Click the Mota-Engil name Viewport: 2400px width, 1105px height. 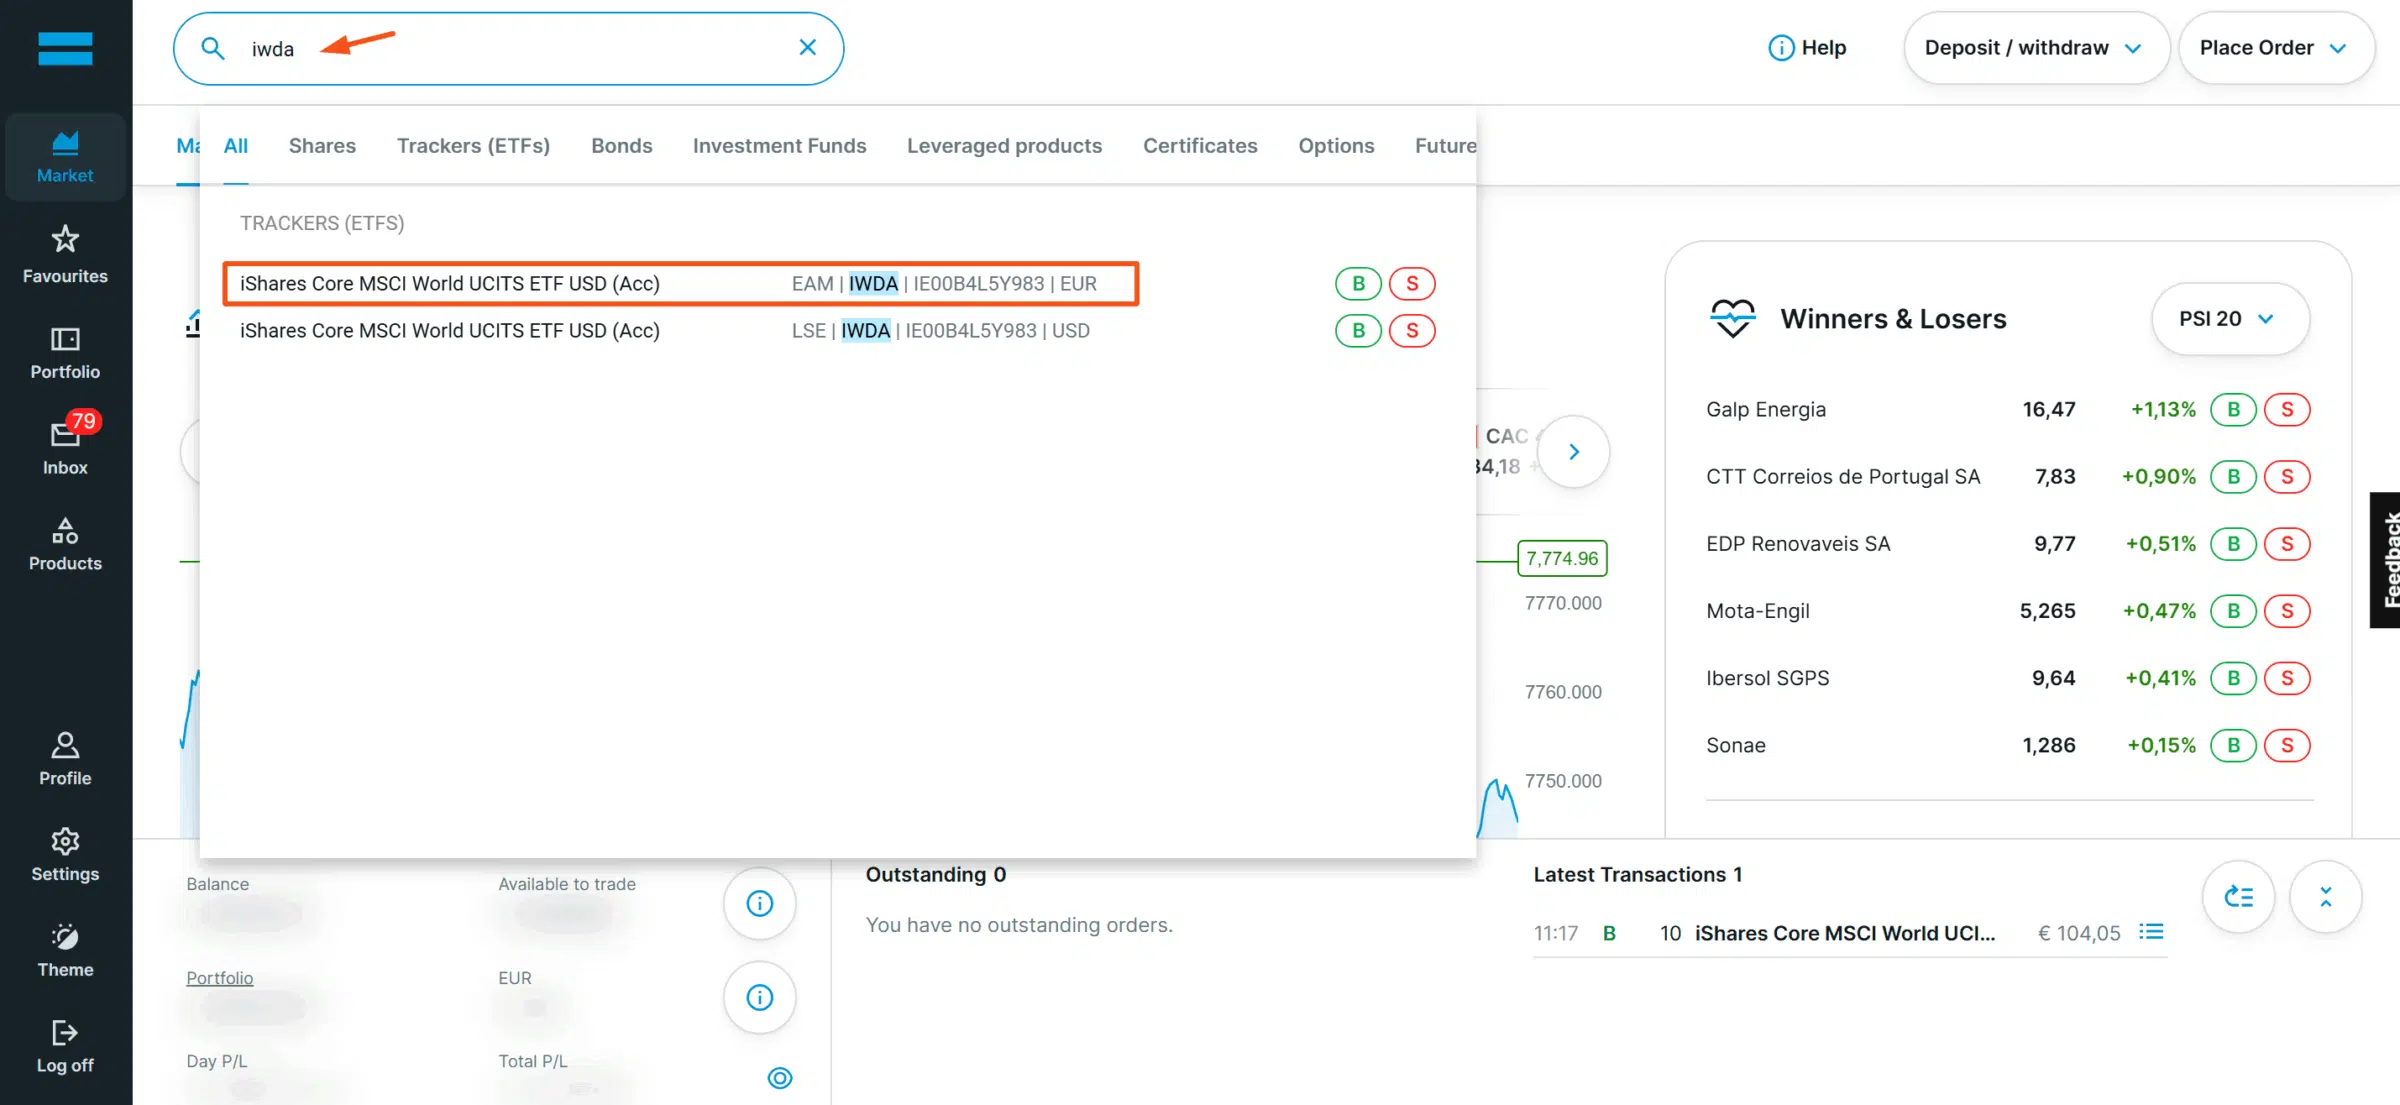coord(1758,610)
